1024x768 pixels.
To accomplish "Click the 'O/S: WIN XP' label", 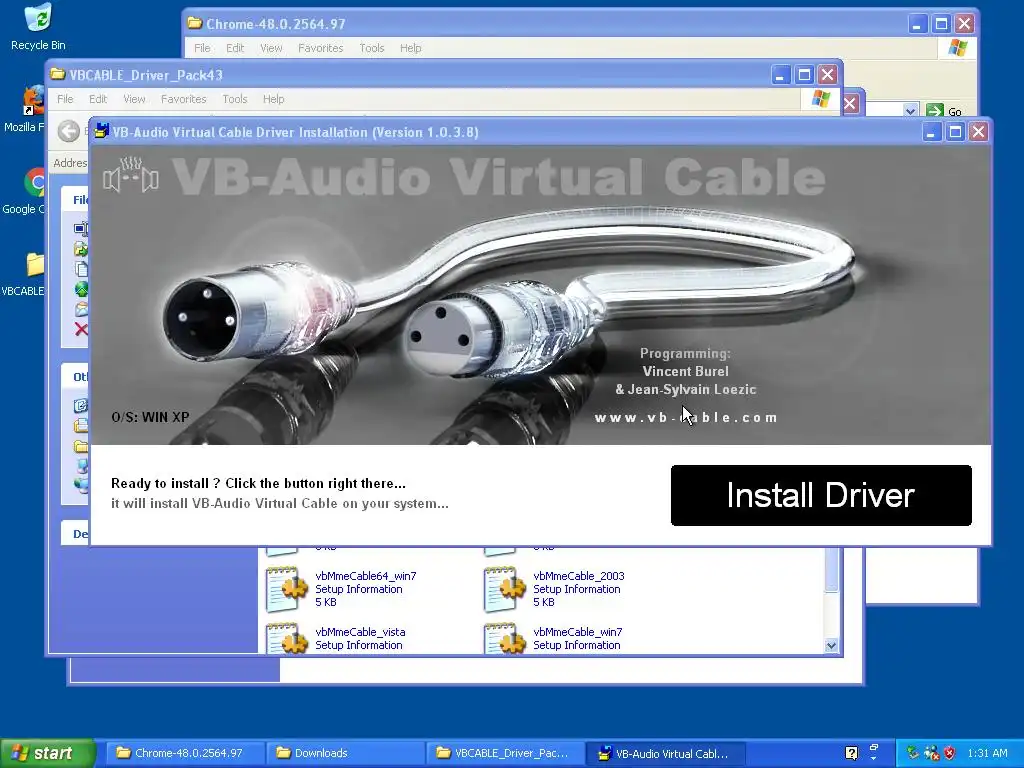I will click(150, 417).
